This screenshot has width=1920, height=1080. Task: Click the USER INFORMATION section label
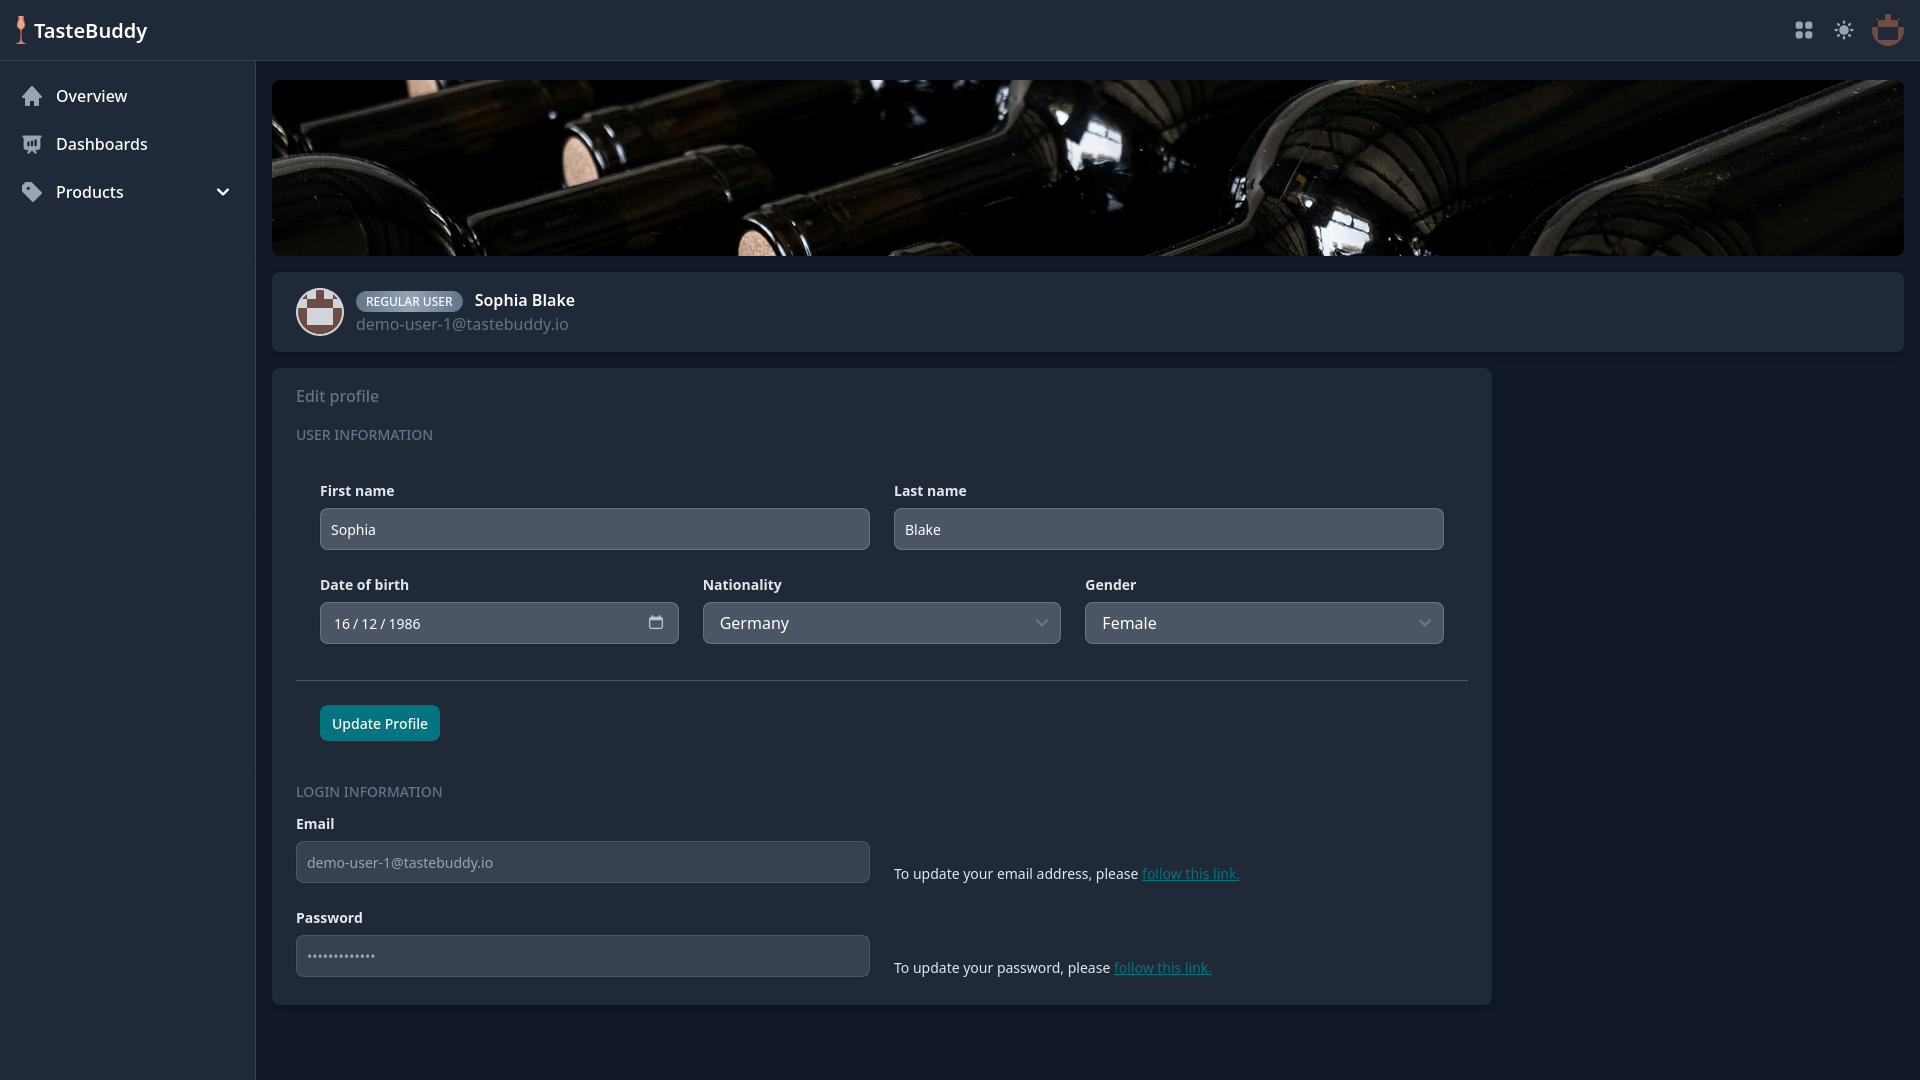pyautogui.click(x=364, y=435)
